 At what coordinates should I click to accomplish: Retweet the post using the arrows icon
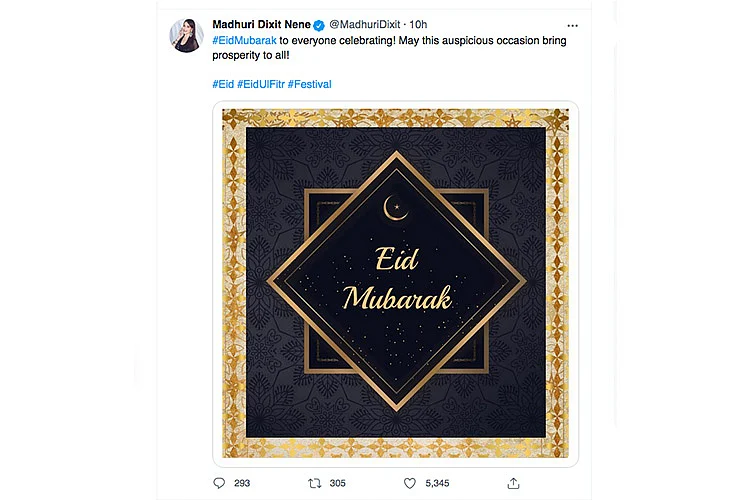(315, 483)
